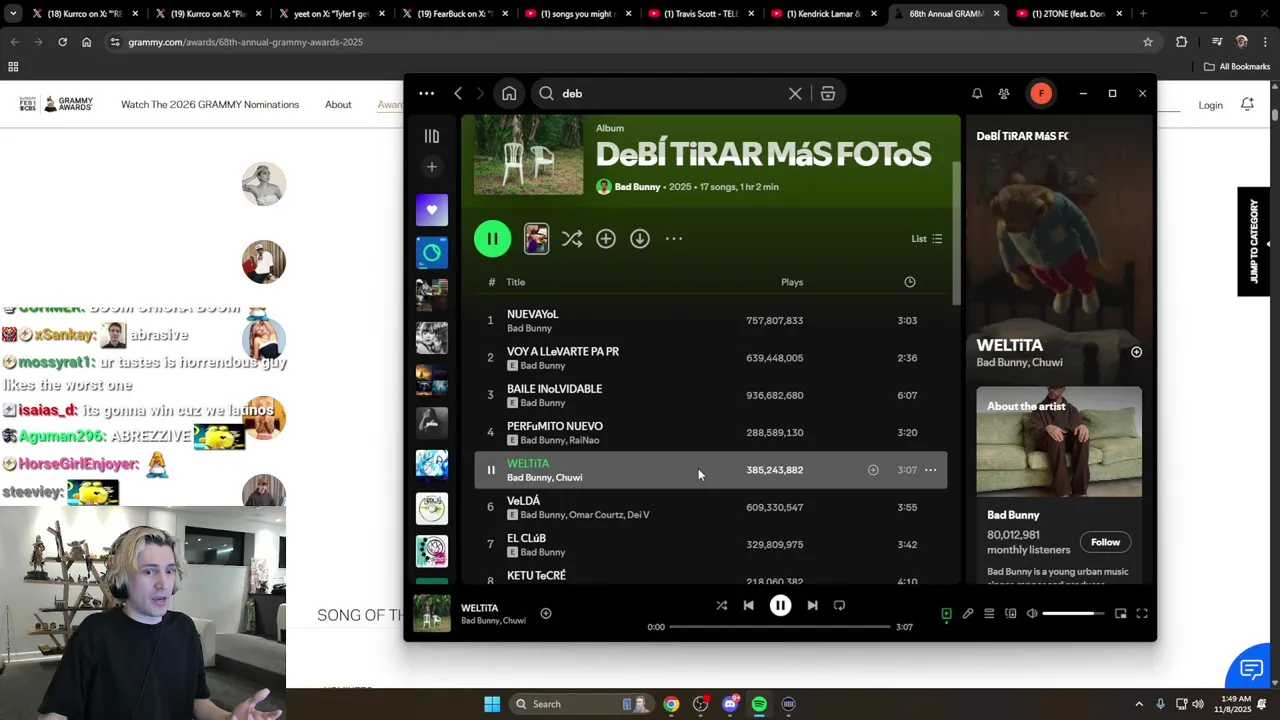This screenshot has height=720, width=1280.
Task: Expand Your Library sidebar
Action: pyautogui.click(x=432, y=136)
